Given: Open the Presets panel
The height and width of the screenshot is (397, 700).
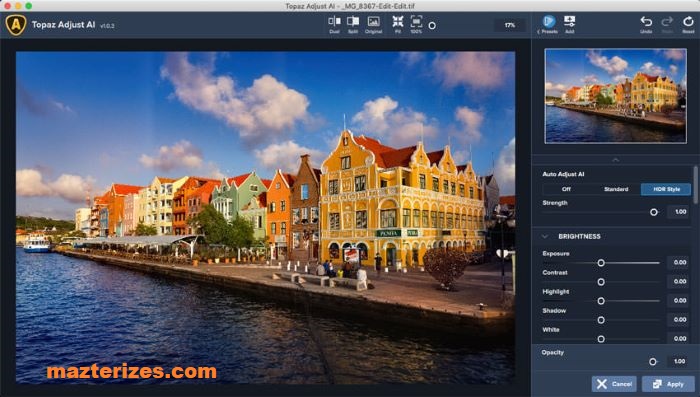Looking at the screenshot, I should point(548,24).
